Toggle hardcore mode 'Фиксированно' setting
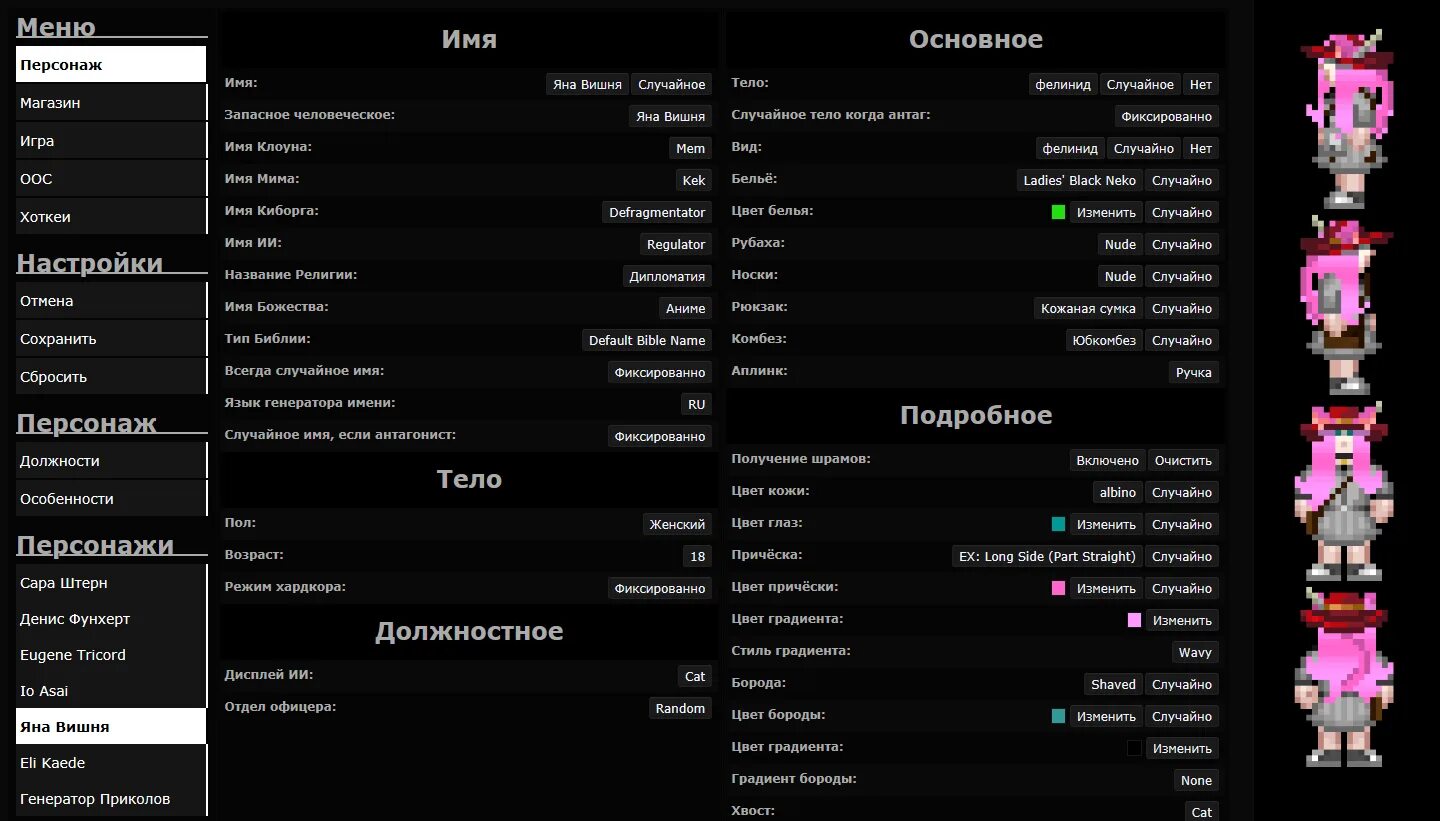Viewport: 1440px width, 821px height. pyautogui.click(x=660, y=589)
